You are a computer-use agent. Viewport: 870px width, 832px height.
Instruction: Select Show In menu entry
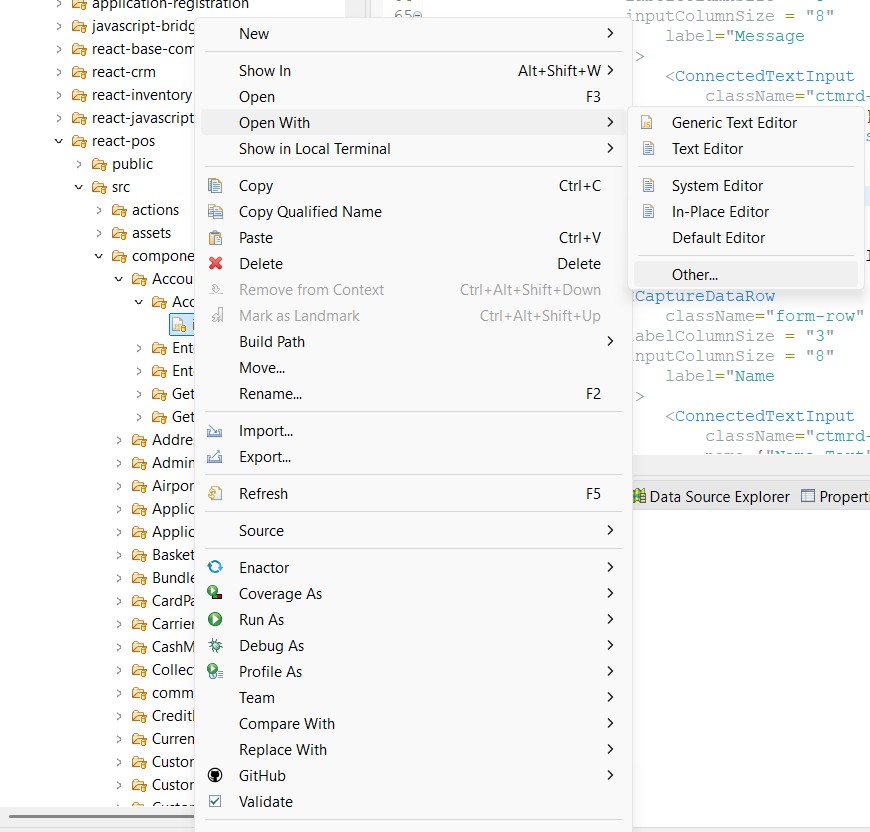413,70
